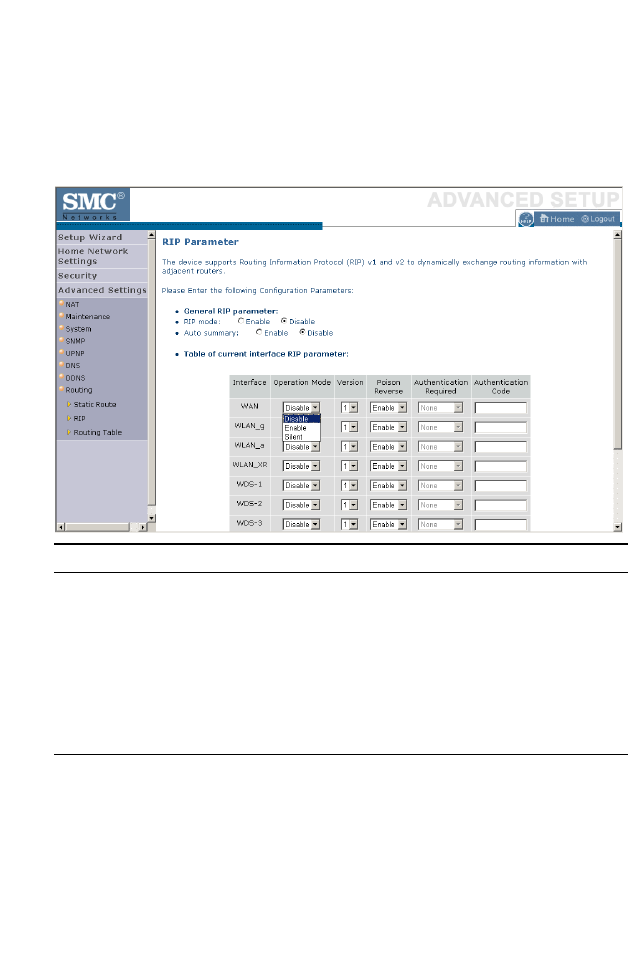Open the NAT menu item
This screenshot has height=972, width=630.
(73, 304)
